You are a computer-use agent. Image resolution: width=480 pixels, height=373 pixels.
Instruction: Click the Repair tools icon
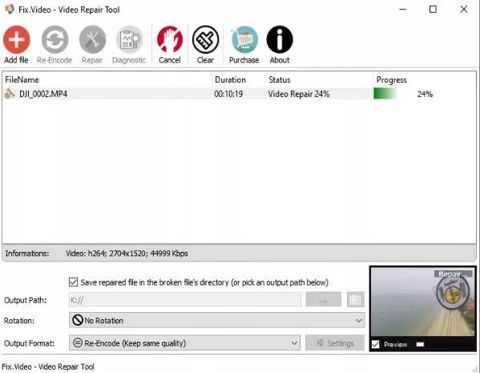(92, 40)
